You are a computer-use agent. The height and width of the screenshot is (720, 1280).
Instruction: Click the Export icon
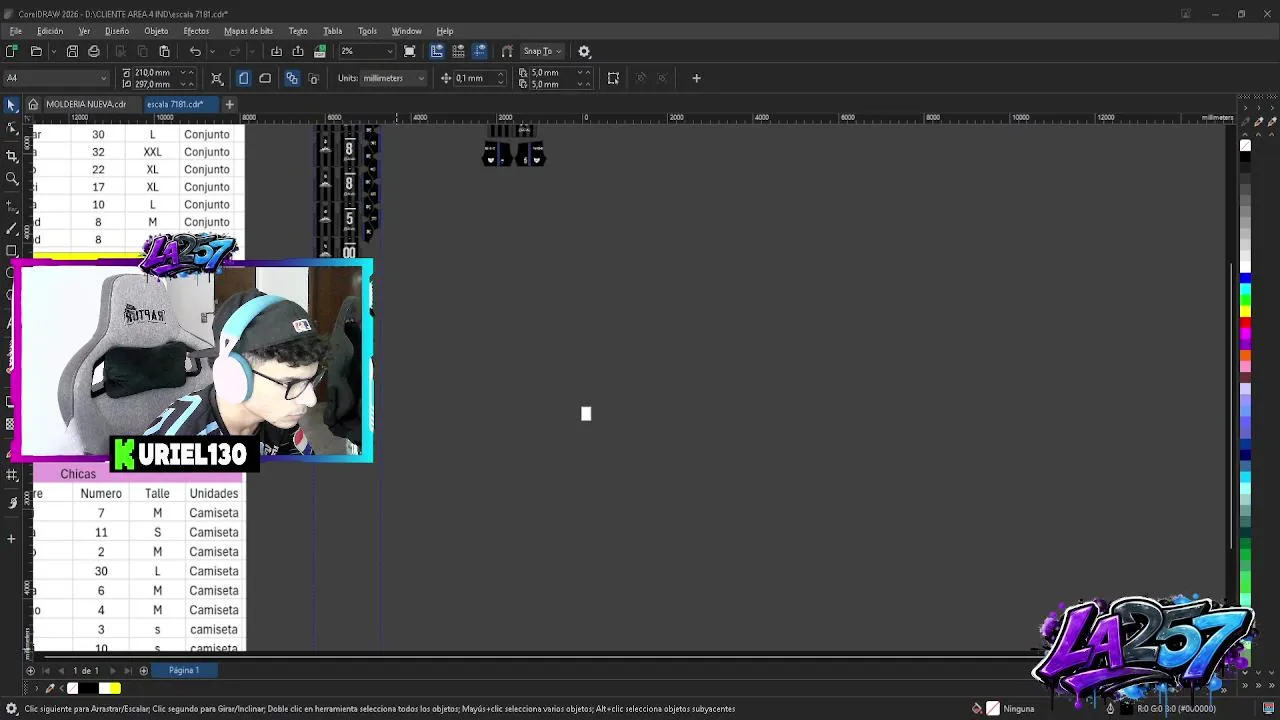click(x=298, y=51)
